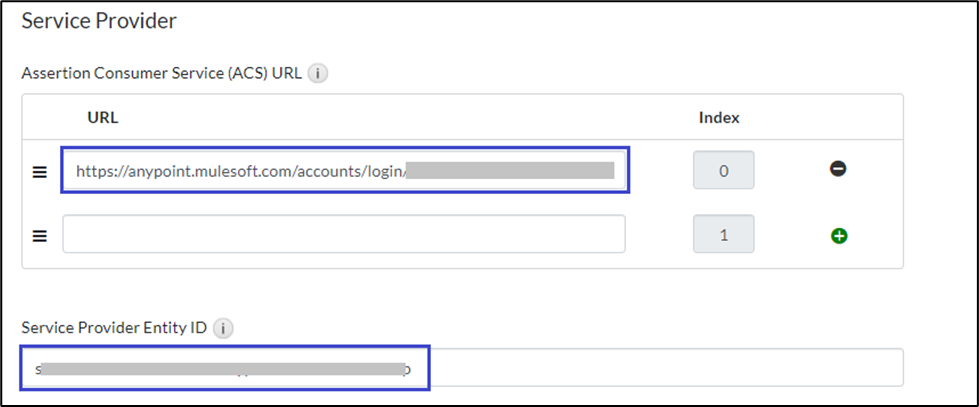Click the info icon beside ACS URL label
The height and width of the screenshot is (407, 979).
click(x=318, y=73)
